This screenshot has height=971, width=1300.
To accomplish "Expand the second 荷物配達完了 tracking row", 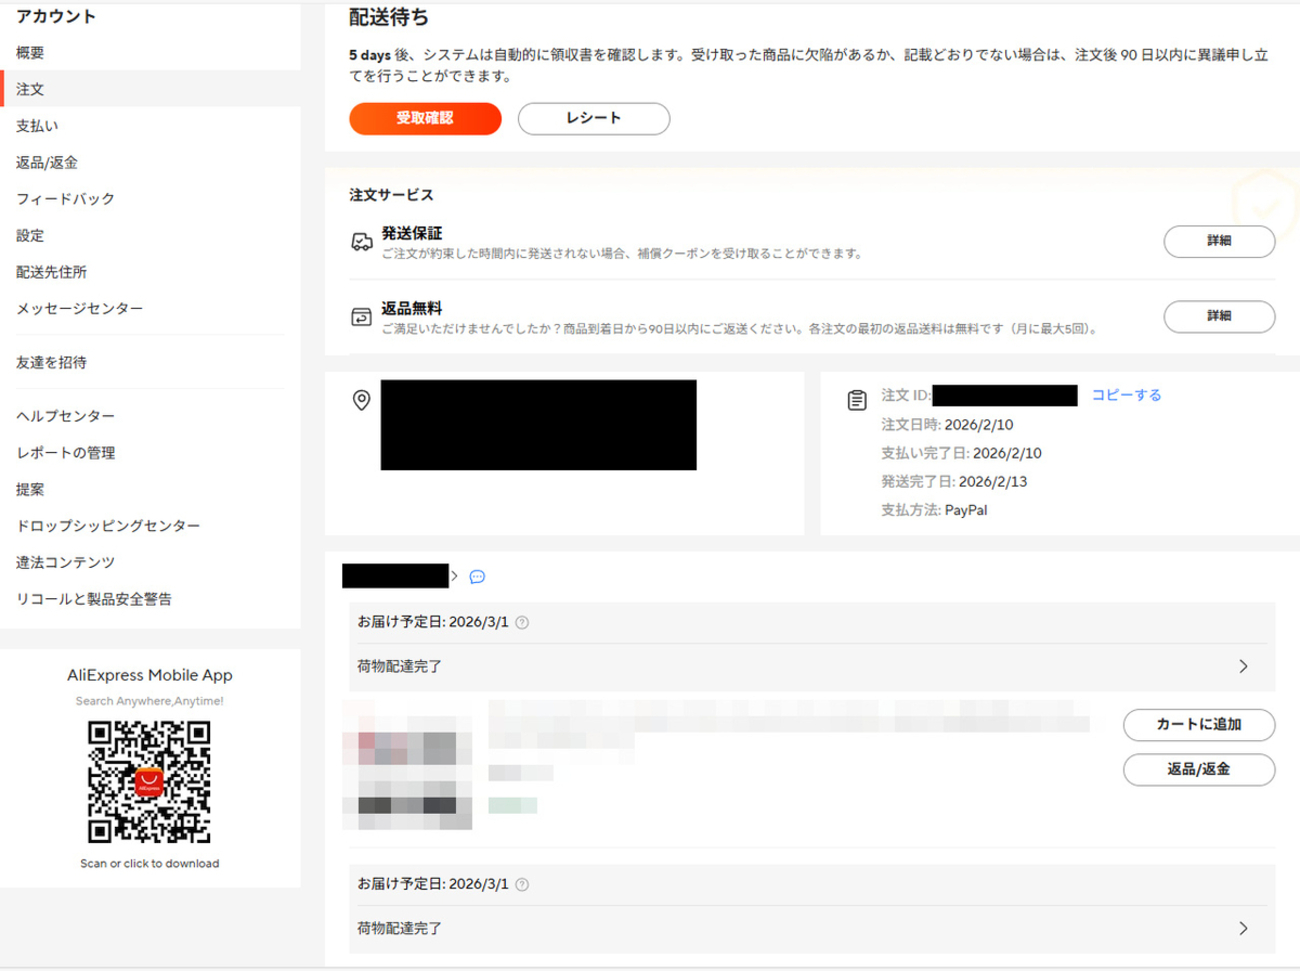I will pyautogui.click(x=811, y=928).
